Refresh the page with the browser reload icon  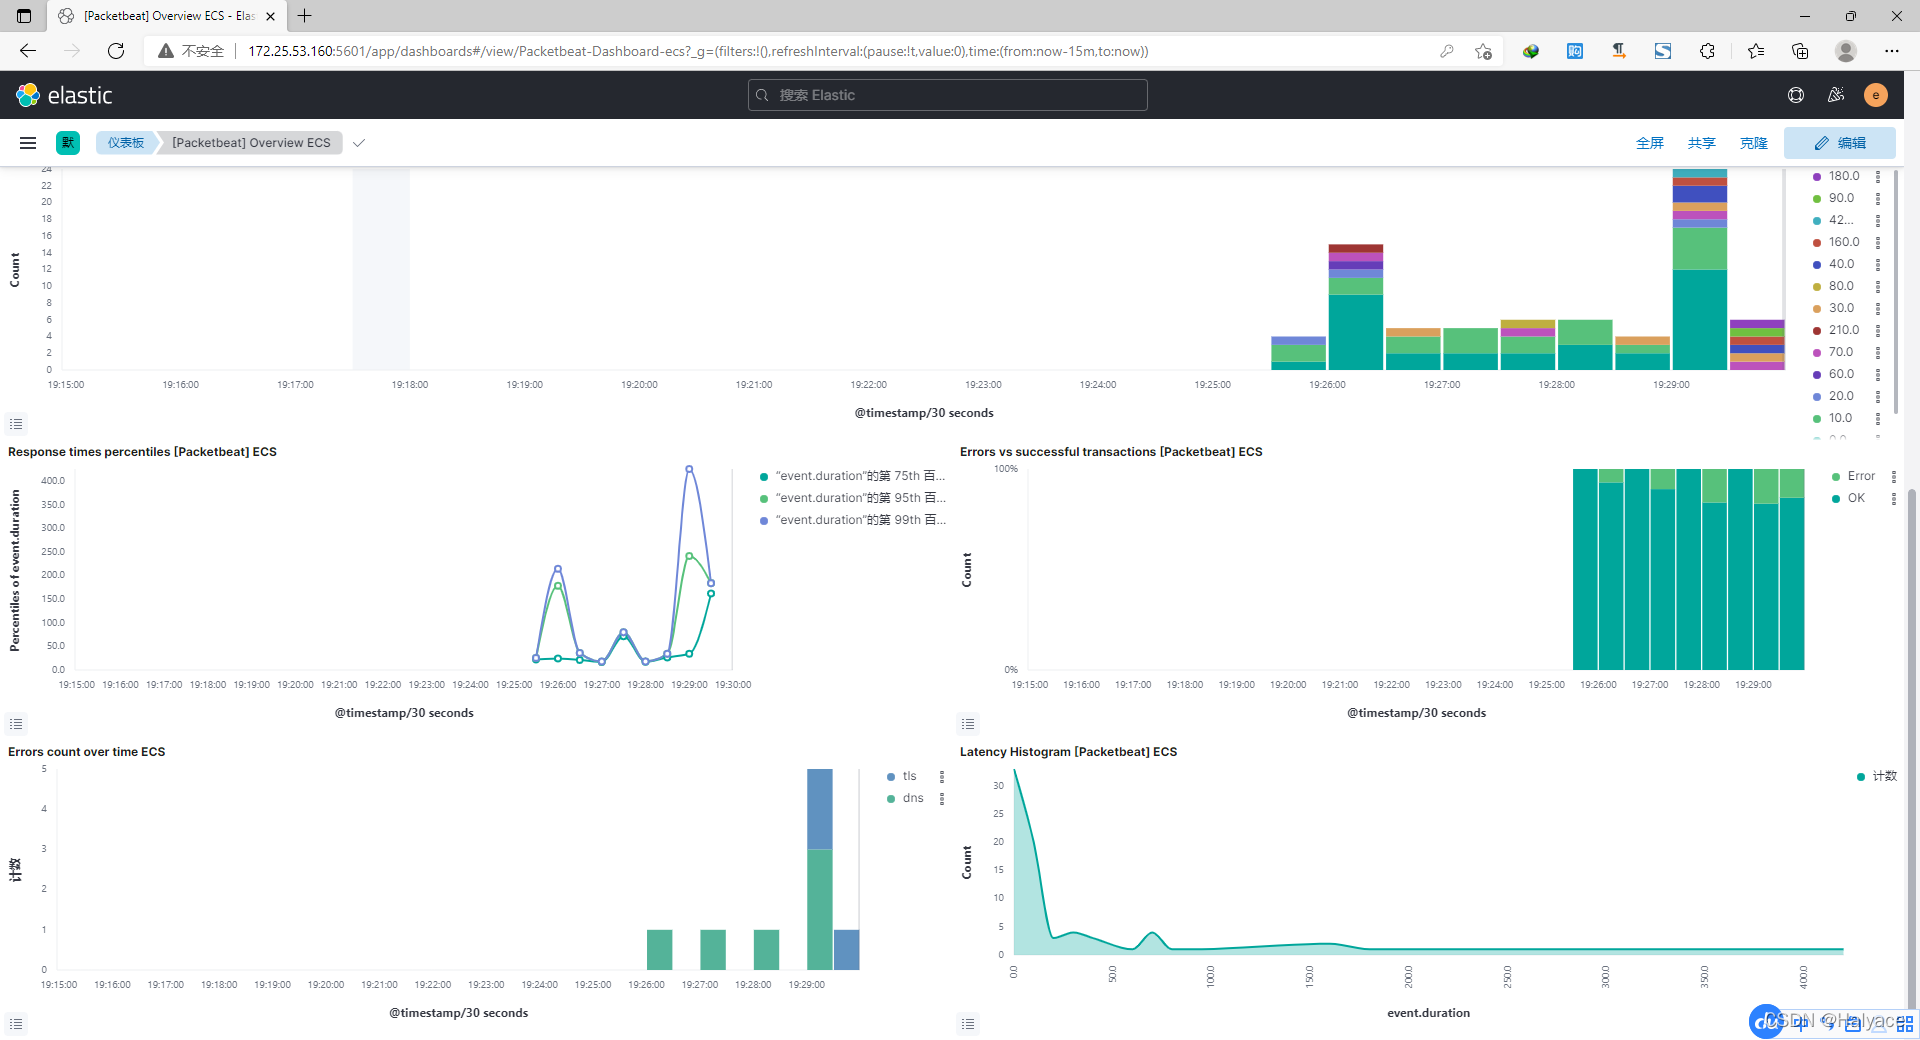116,51
